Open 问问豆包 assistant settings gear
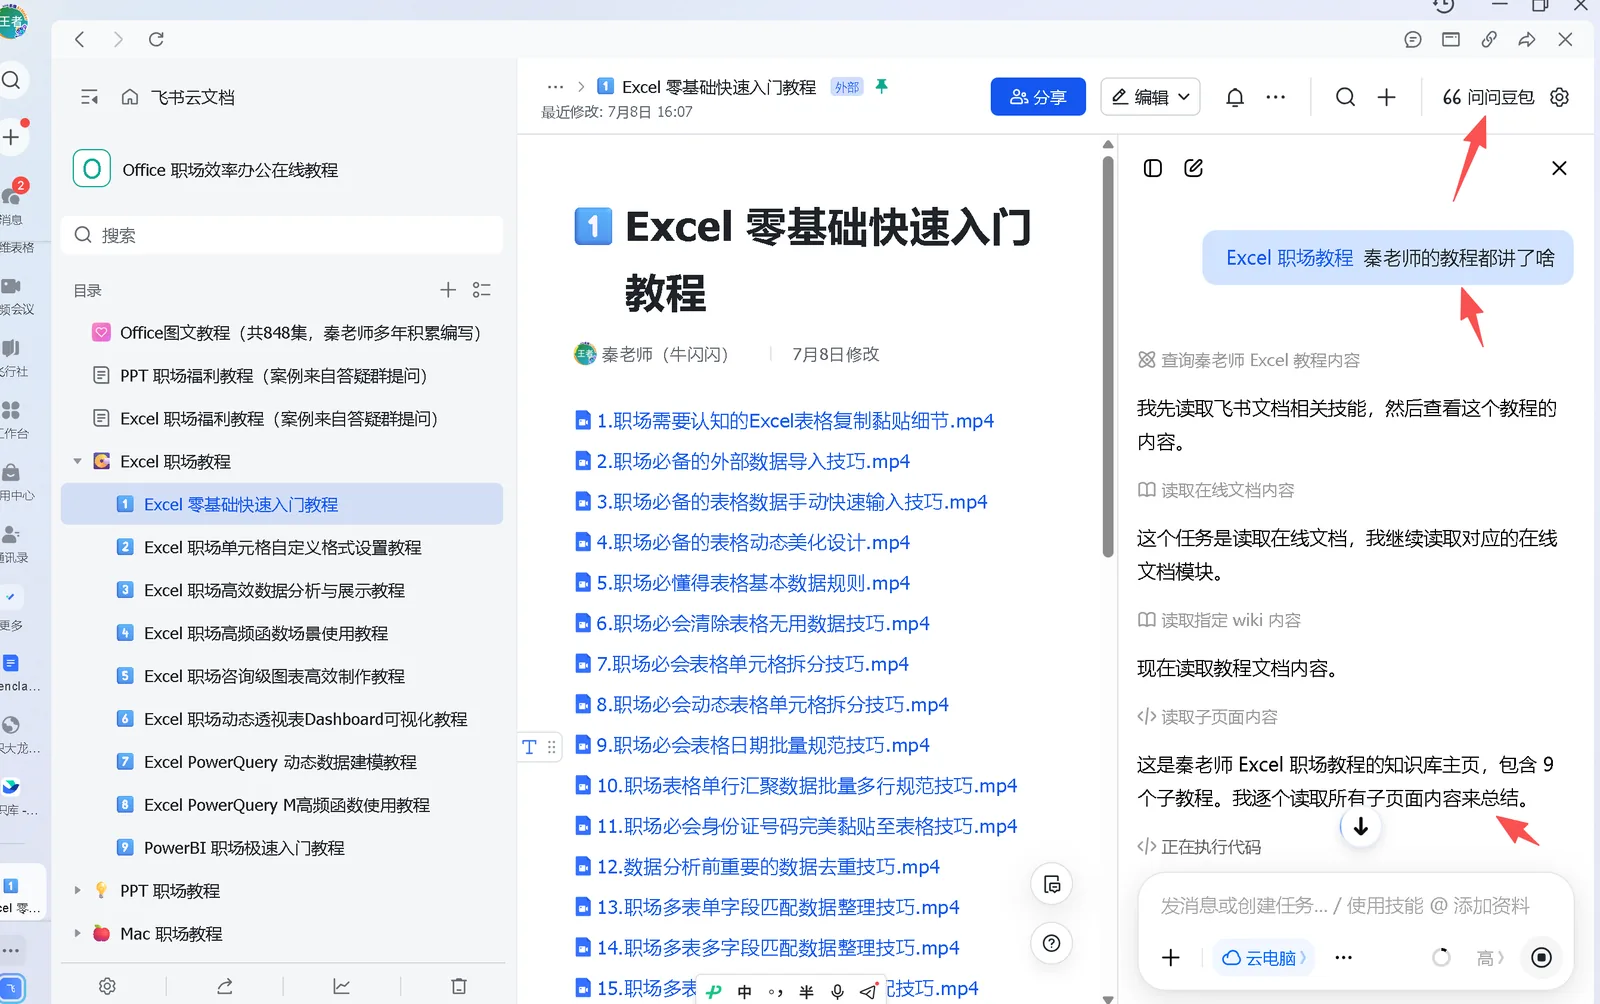The height and width of the screenshot is (1004, 1600). (1560, 97)
